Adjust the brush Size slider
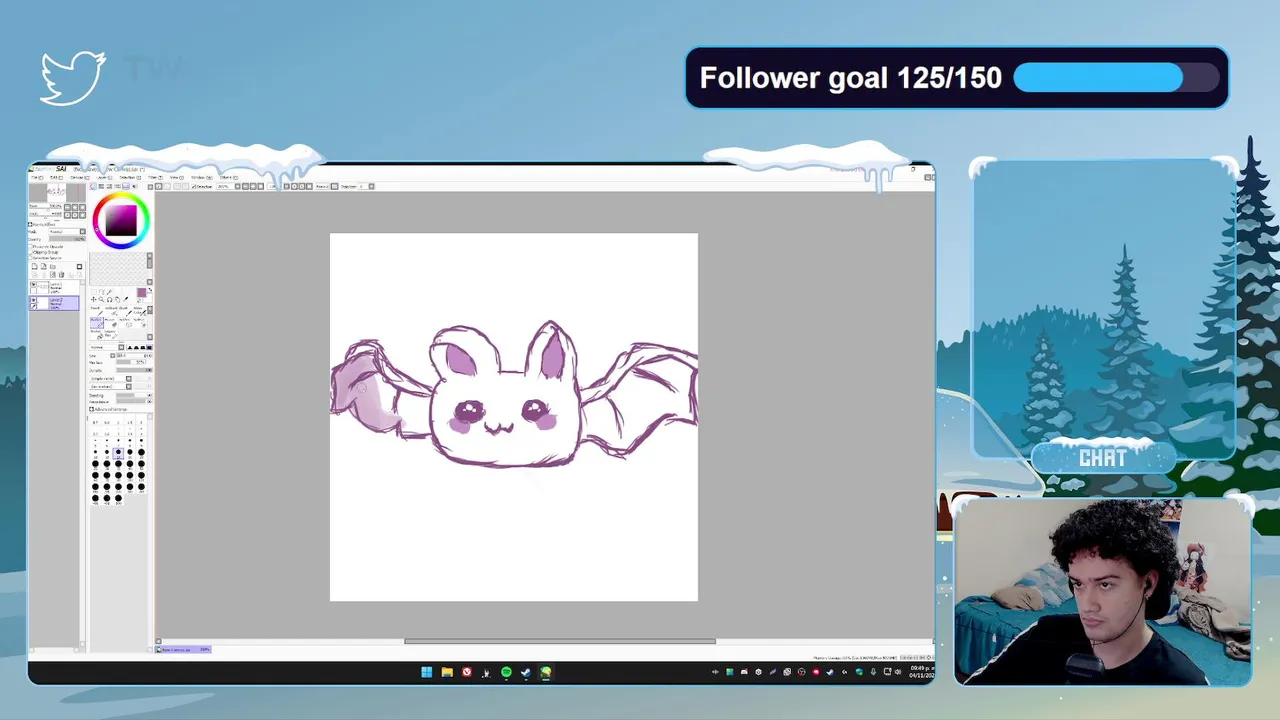1280x720 pixels. pyautogui.click(x=134, y=356)
